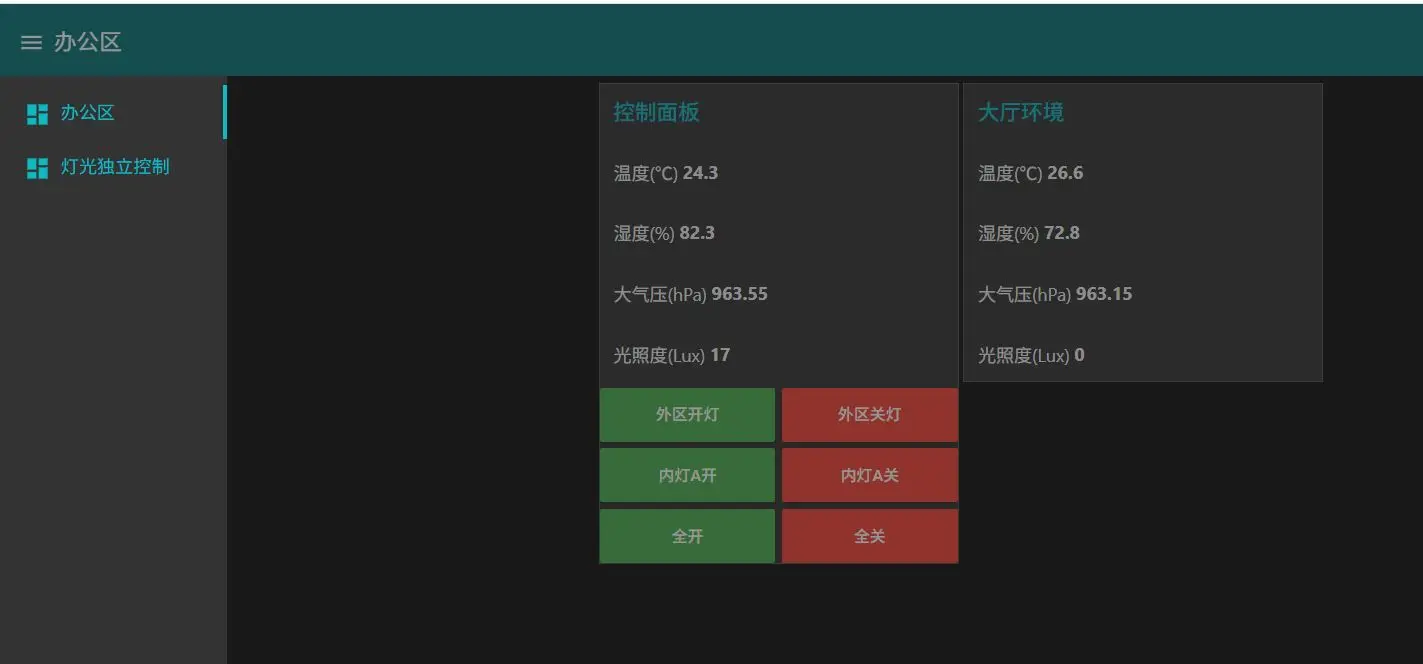Click the 办公区 title in header bar
Screen dimensions: 1423x664
pyautogui.click(x=88, y=42)
